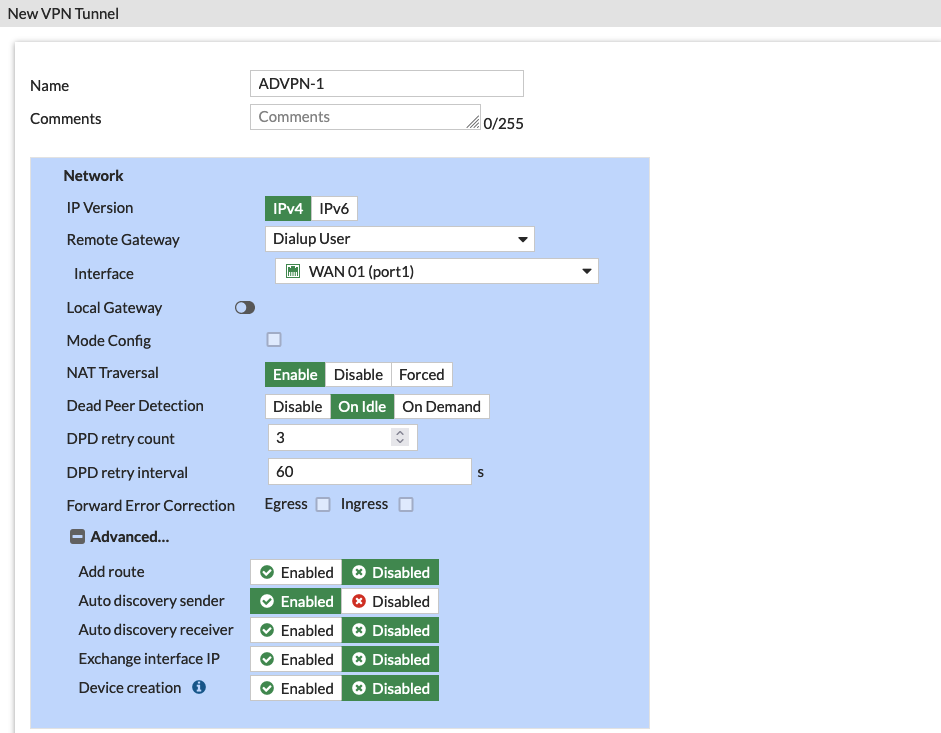941x733 pixels.
Task: Open the Remote Gateway dropdown
Action: [x=400, y=239]
